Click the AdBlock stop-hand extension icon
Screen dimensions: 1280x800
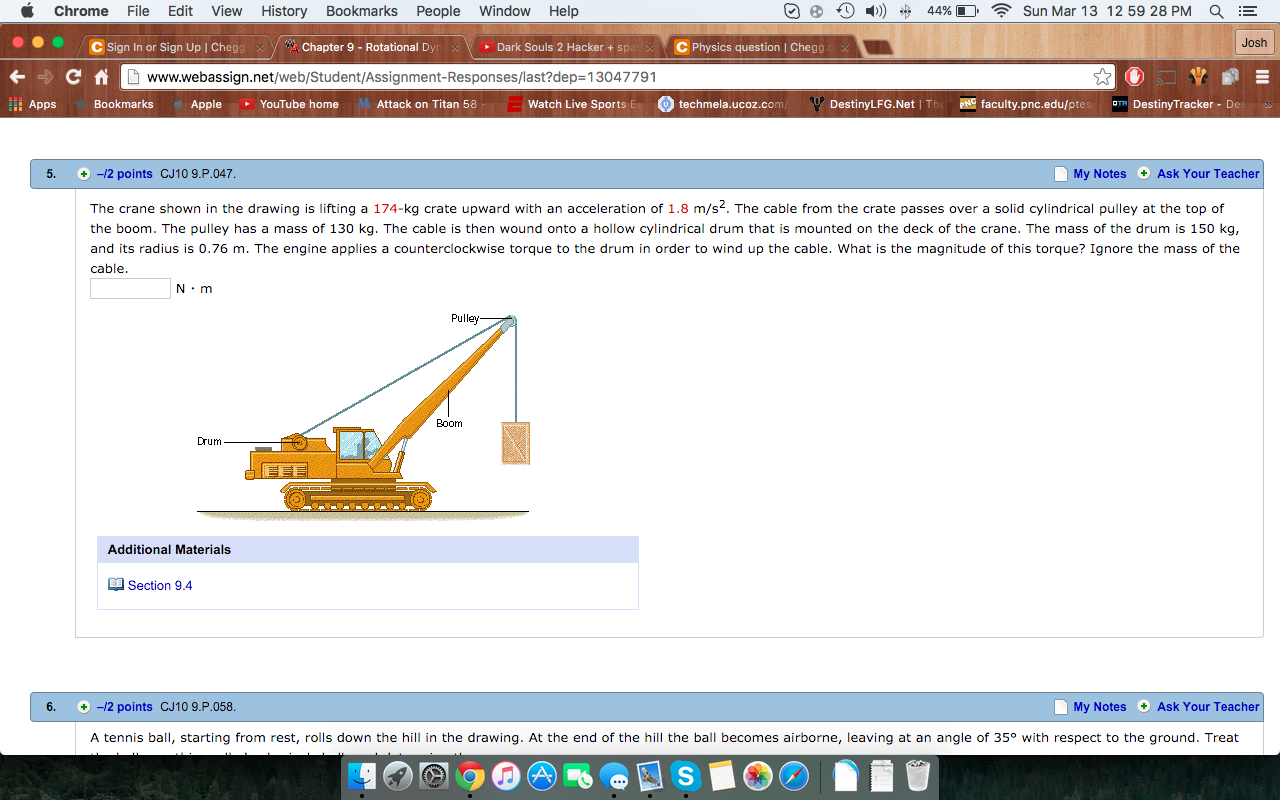tap(1135, 76)
